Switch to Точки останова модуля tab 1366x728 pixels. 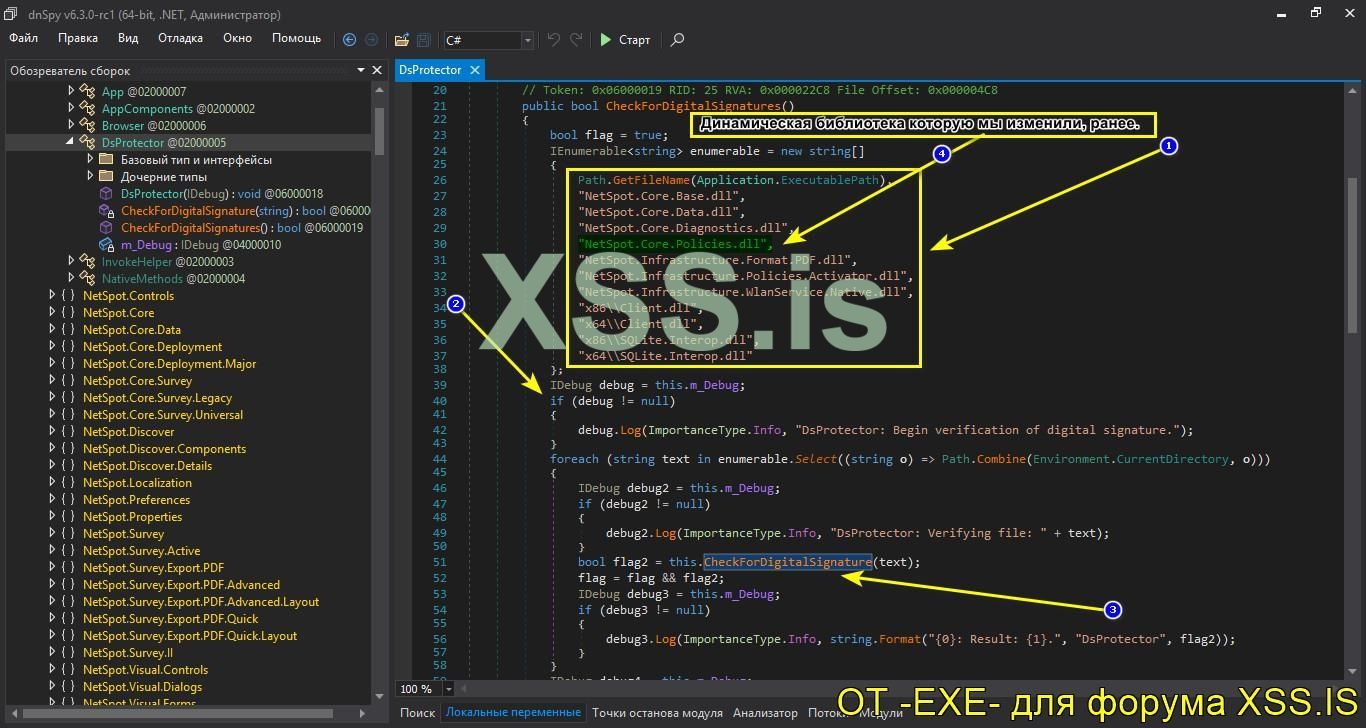pyautogui.click(x=657, y=713)
